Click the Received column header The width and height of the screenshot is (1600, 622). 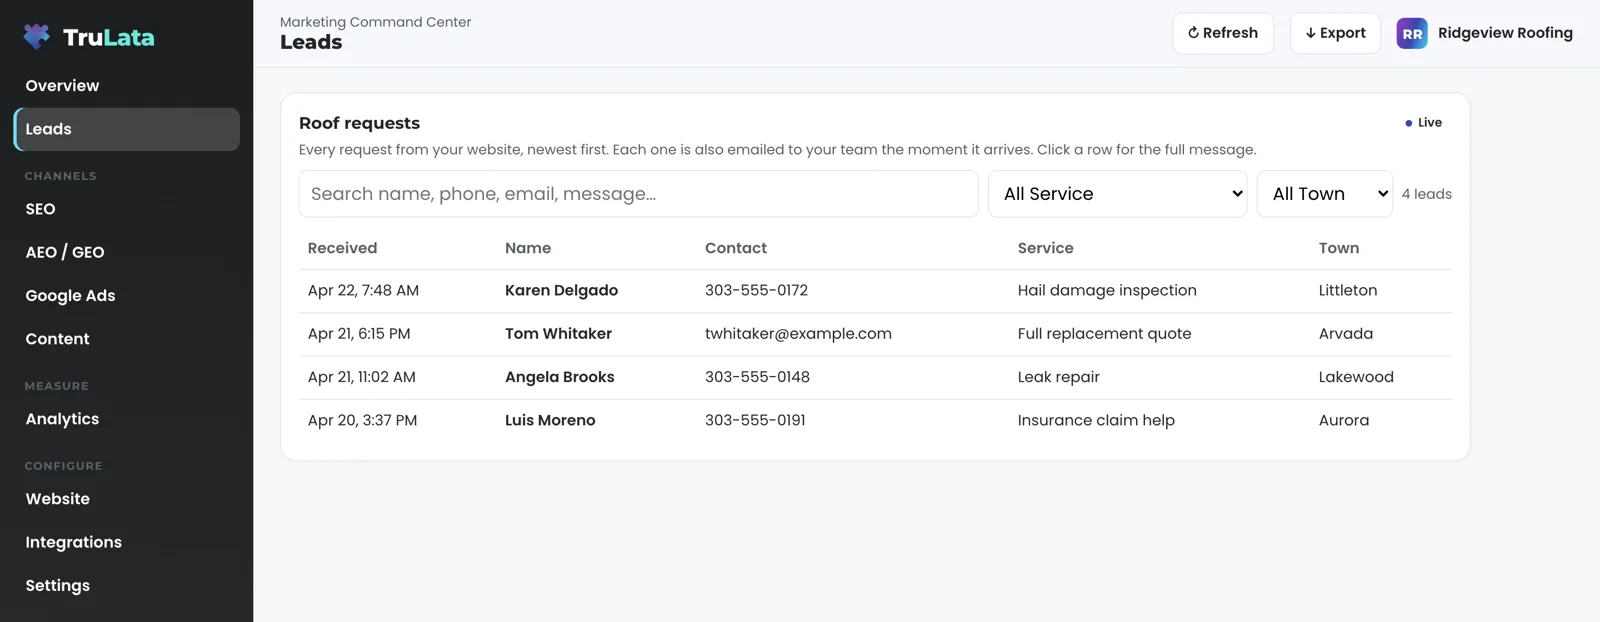(342, 248)
